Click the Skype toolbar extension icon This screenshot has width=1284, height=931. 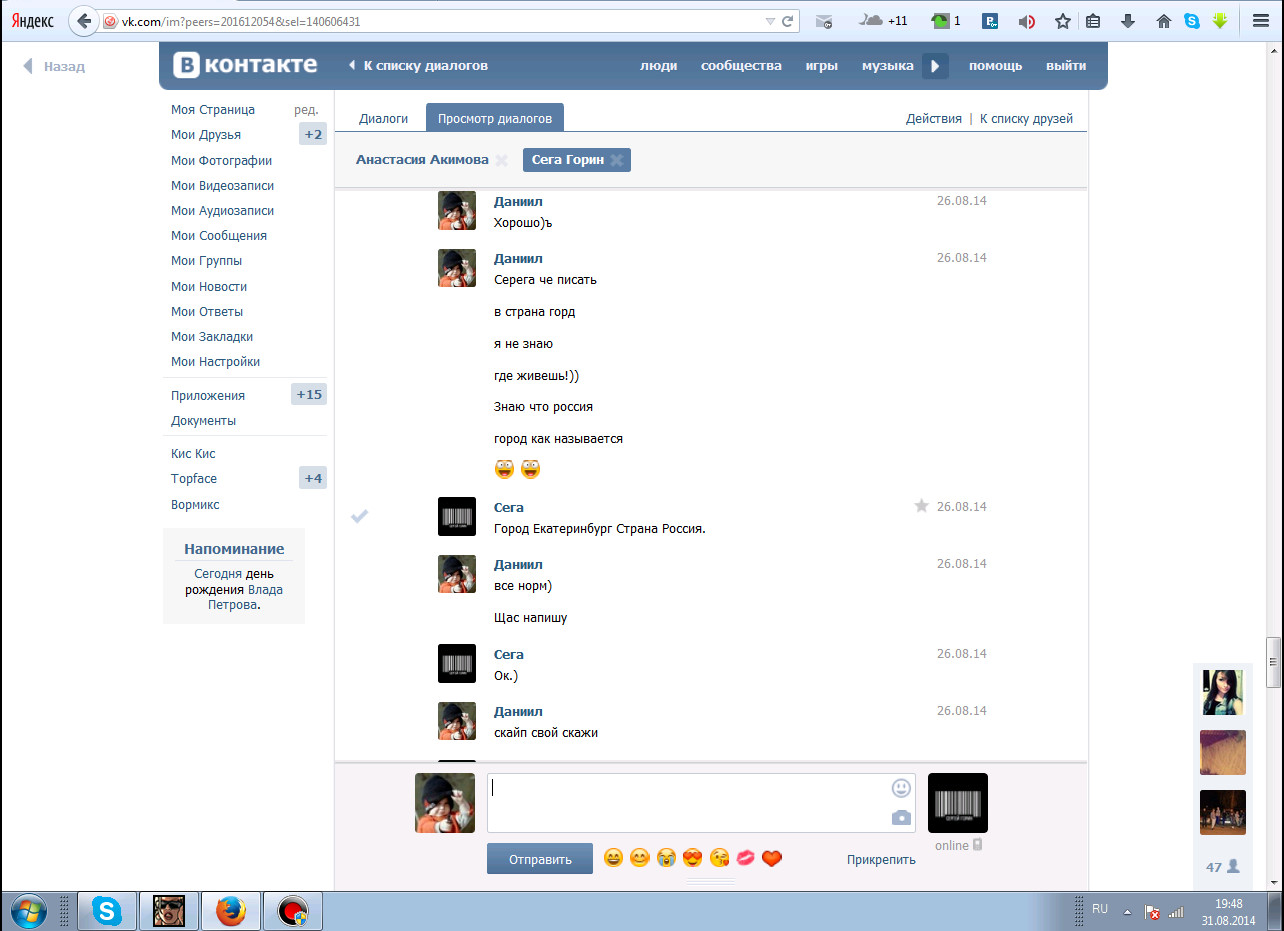click(x=1192, y=21)
